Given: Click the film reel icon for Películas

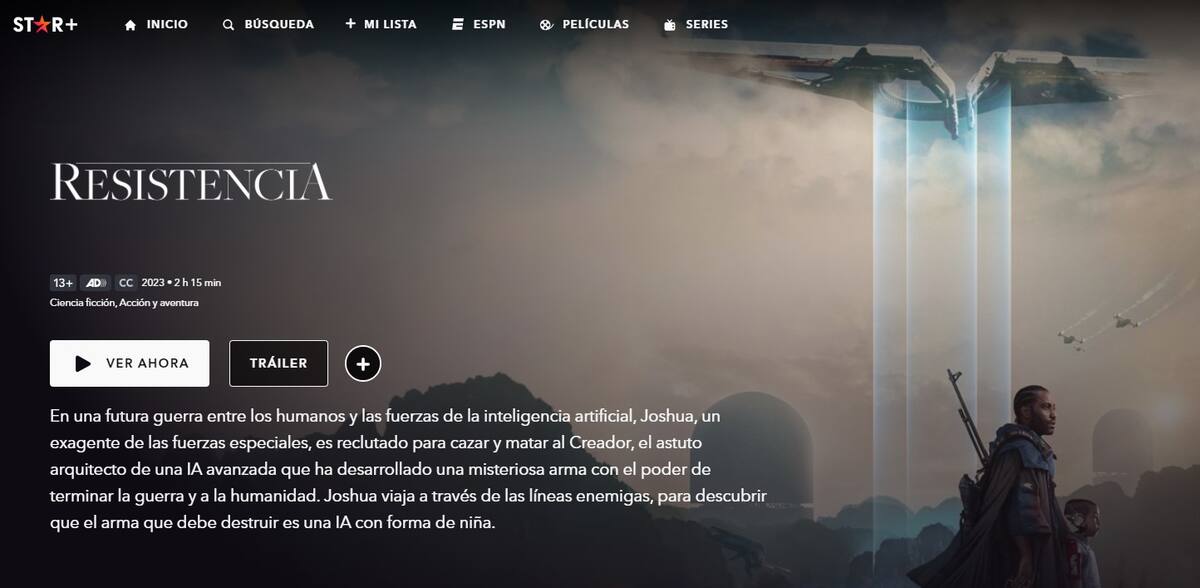Looking at the screenshot, I should coord(546,25).
